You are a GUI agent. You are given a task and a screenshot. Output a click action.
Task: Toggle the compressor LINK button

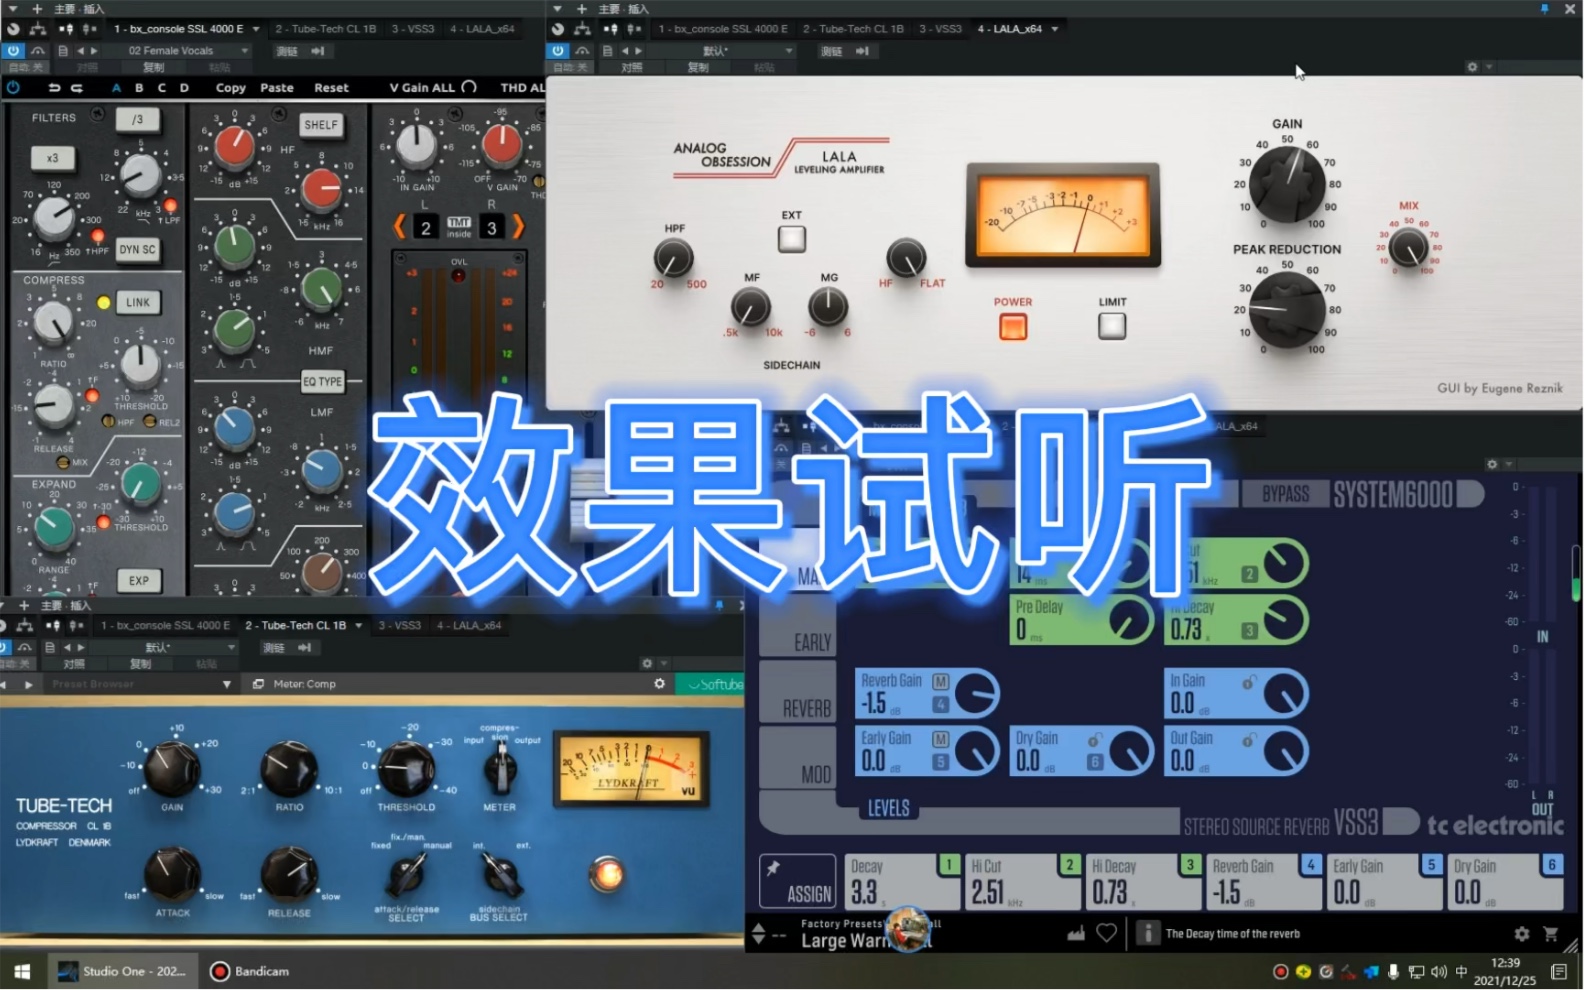click(x=138, y=302)
